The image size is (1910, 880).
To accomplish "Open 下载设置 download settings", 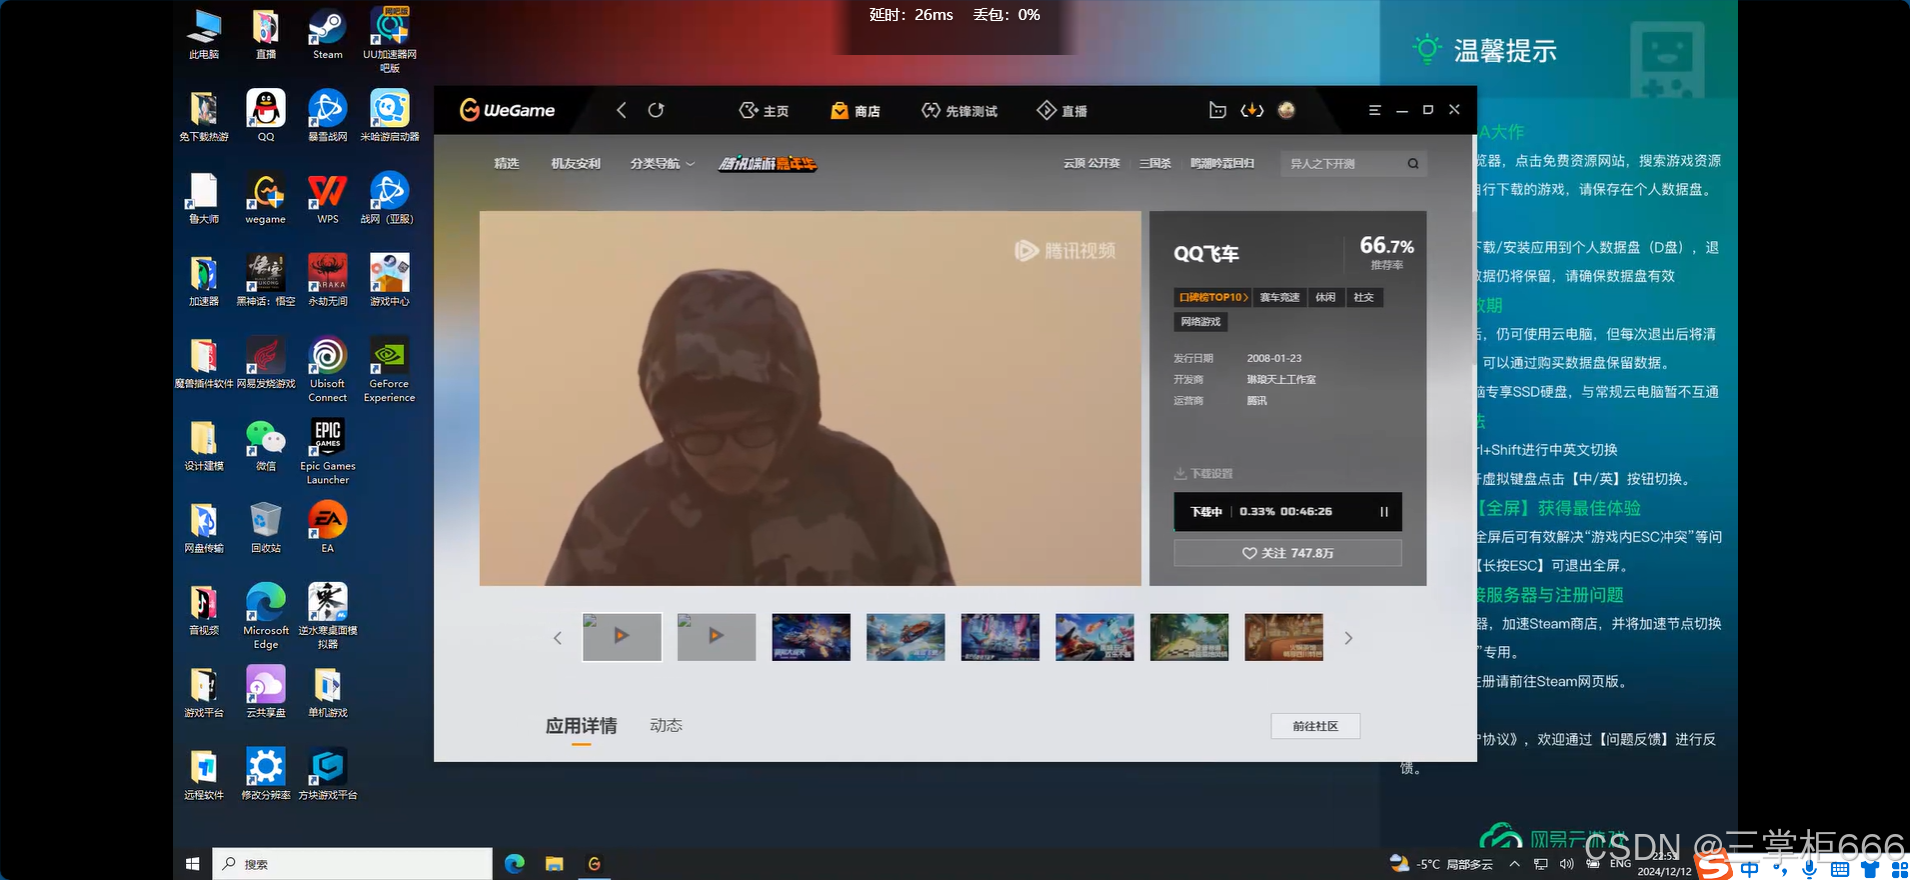I will pos(1204,474).
